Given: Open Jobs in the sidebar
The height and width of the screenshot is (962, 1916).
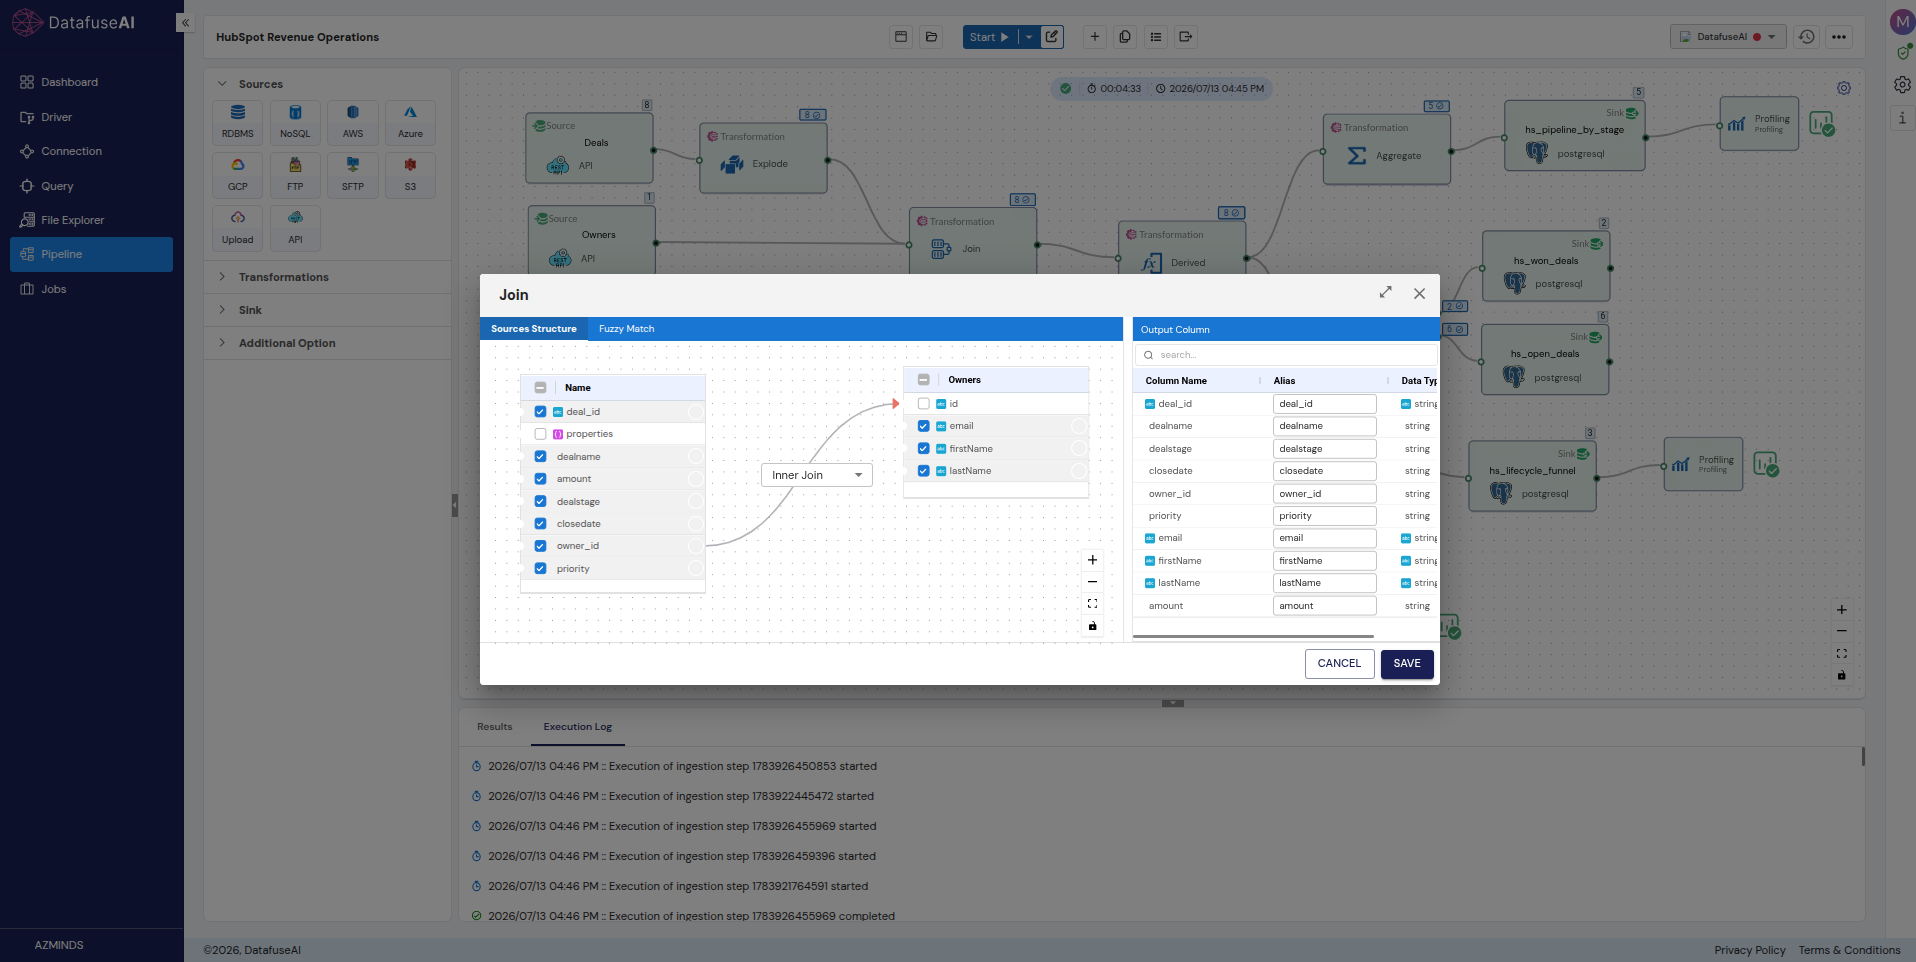Looking at the screenshot, I should point(91,289).
